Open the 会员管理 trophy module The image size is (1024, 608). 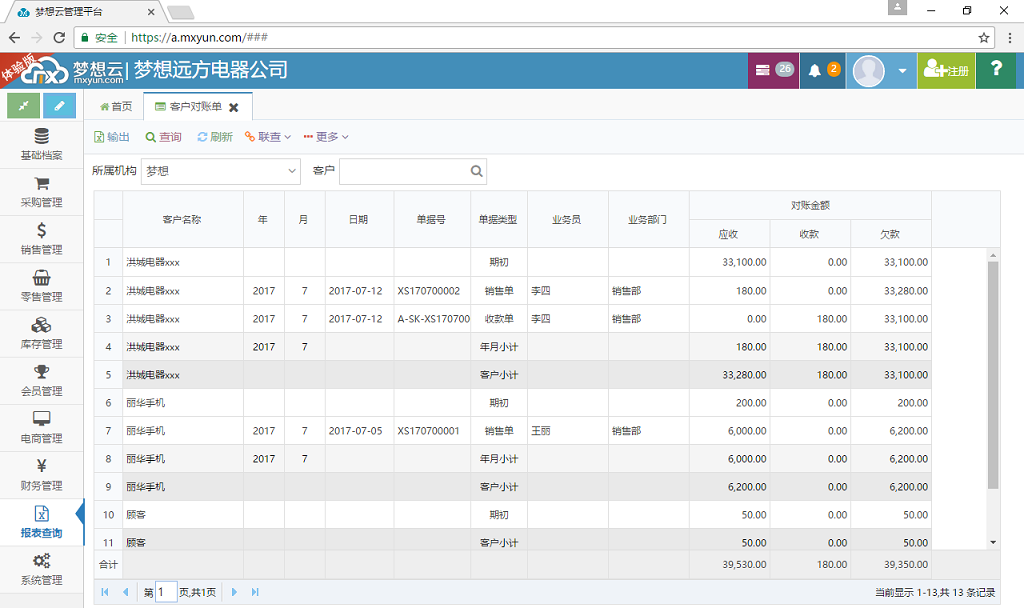click(x=41, y=381)
